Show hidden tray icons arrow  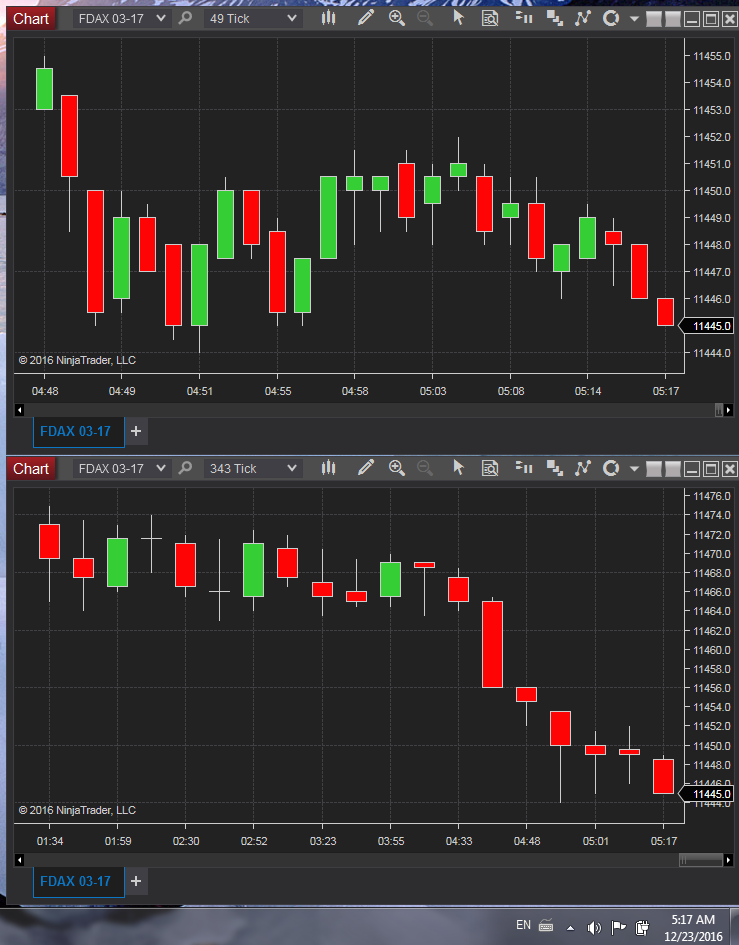coord(570,928)
